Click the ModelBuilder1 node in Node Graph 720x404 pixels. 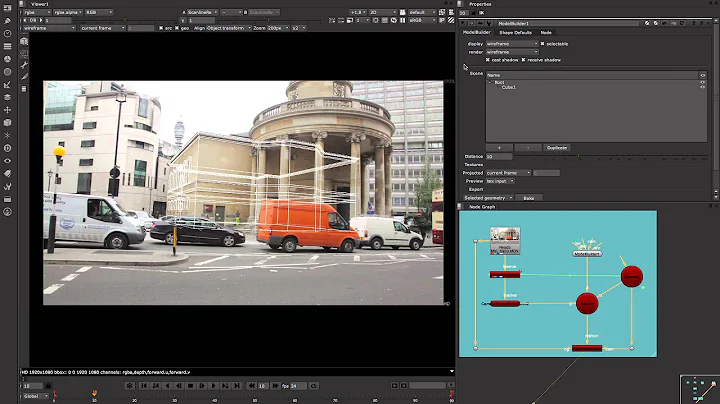pyautogui.click(x=586, y=254)
